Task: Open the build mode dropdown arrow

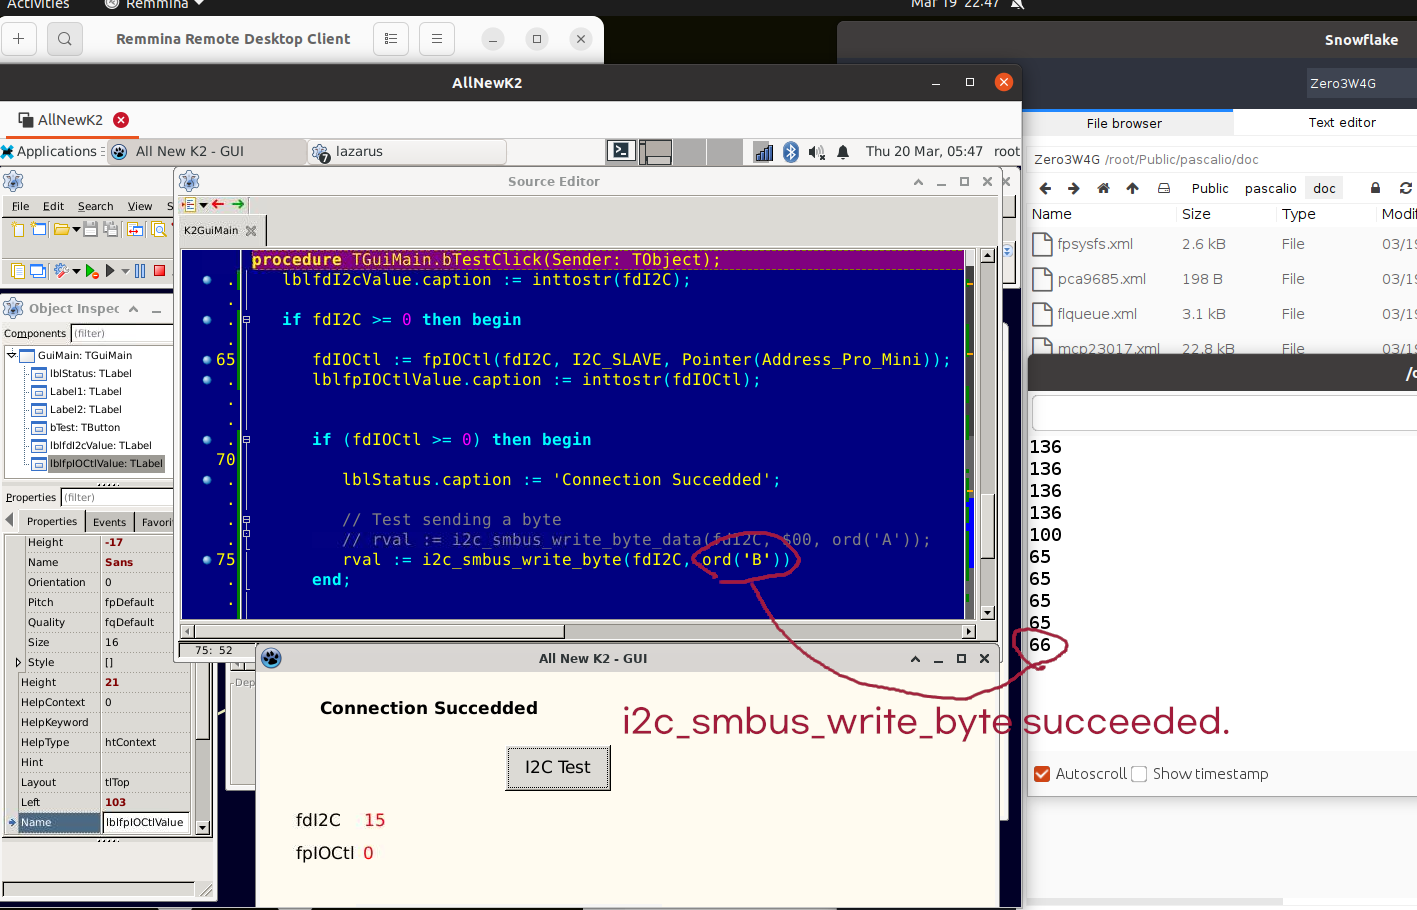Action: tap(76, 271)
